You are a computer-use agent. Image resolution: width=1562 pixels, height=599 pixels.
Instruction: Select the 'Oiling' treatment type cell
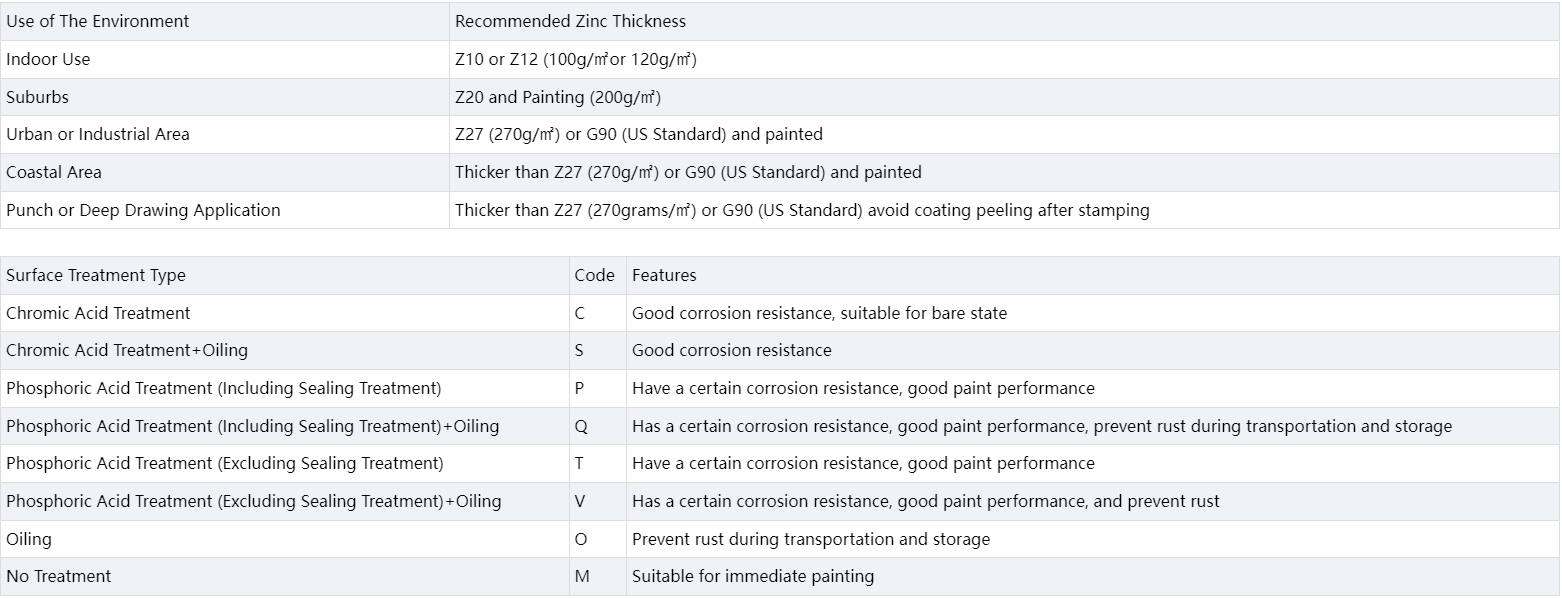pos(29,539)
